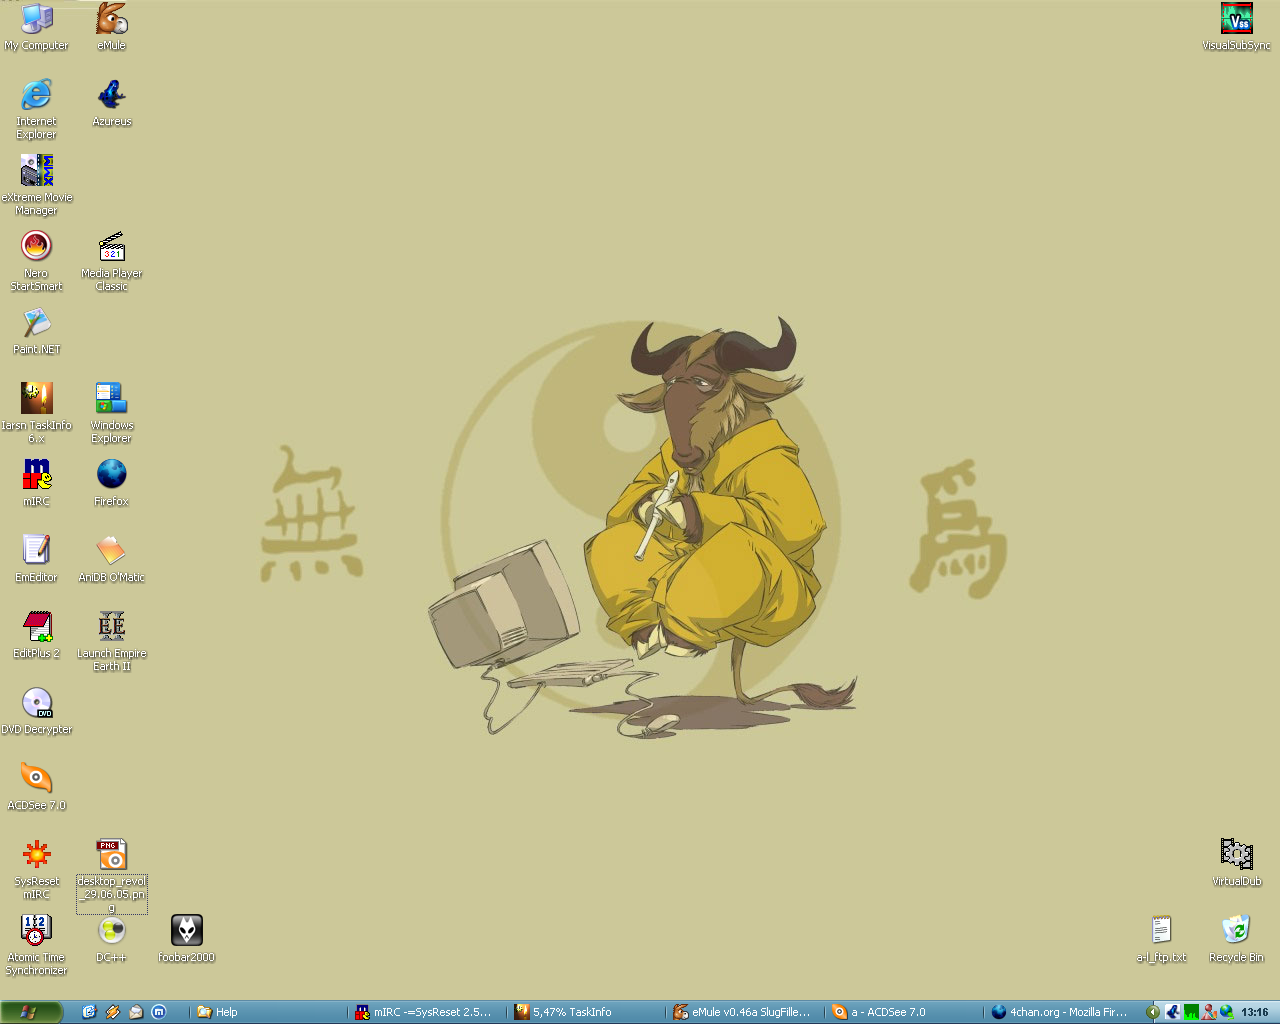Click the envelope quick launch icon
Screen dimensions: 1280x1024
136,1012
